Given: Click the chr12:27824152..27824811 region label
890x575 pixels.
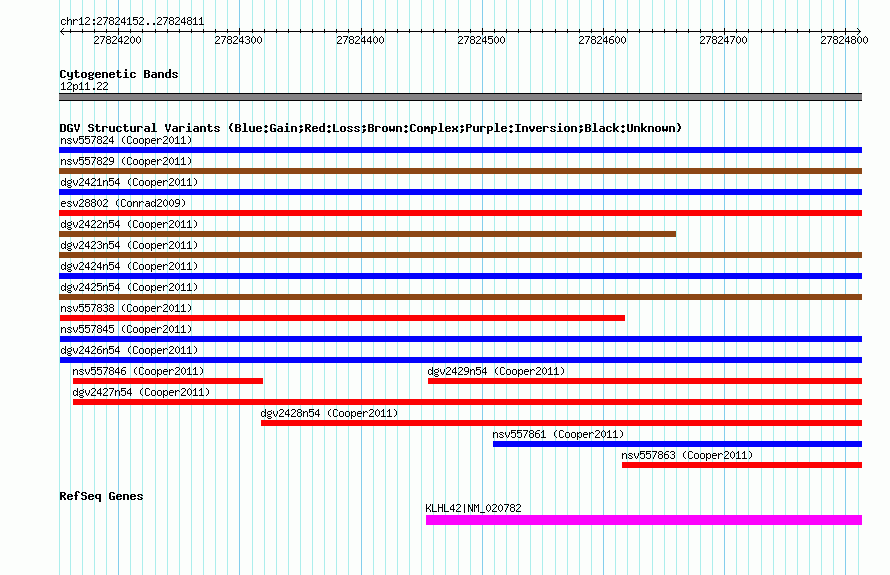Looking at the screenshot, I should [132, 22].
